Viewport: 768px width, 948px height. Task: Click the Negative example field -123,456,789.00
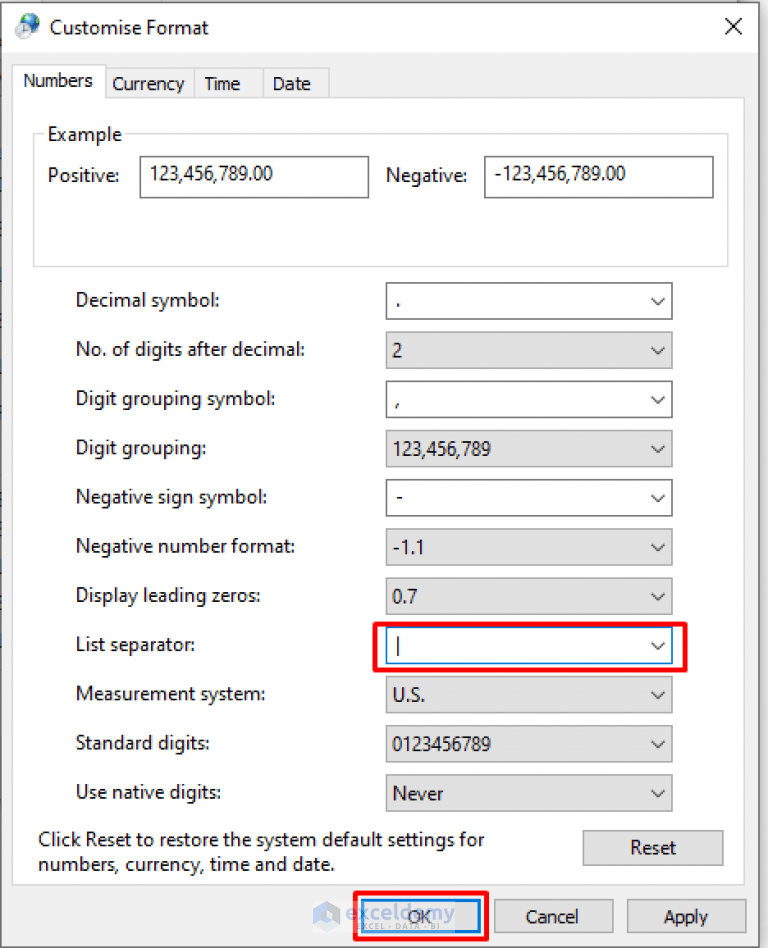[x=599, y=177]
